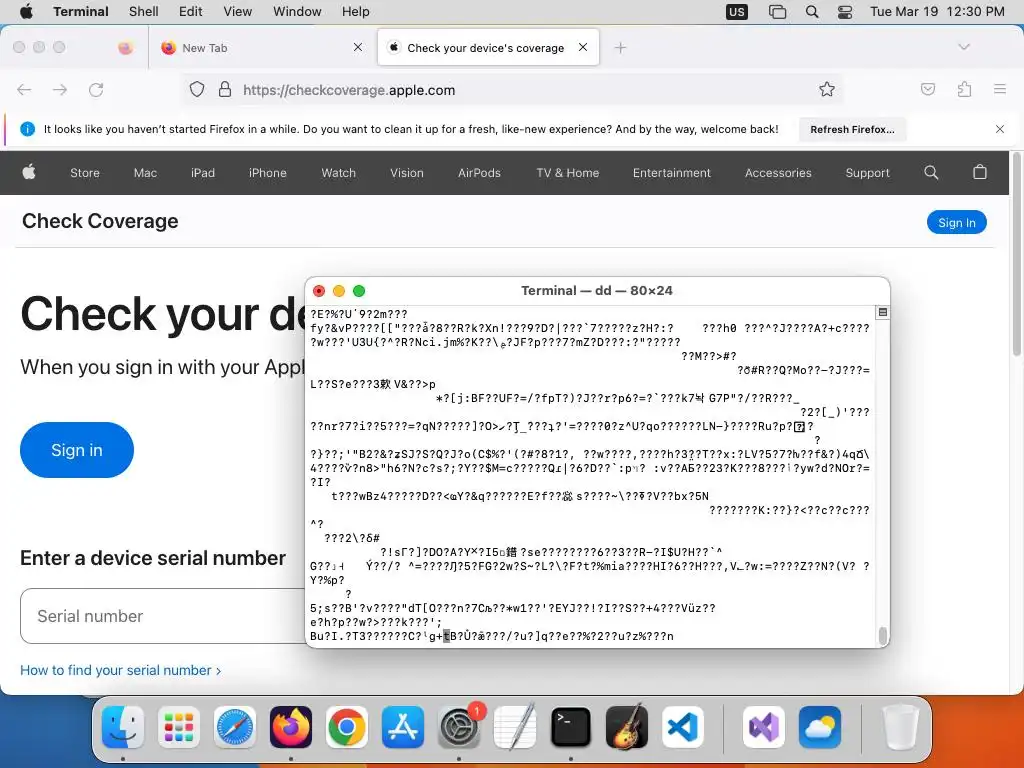Open Watch in Apple navigation

[338, 173]
